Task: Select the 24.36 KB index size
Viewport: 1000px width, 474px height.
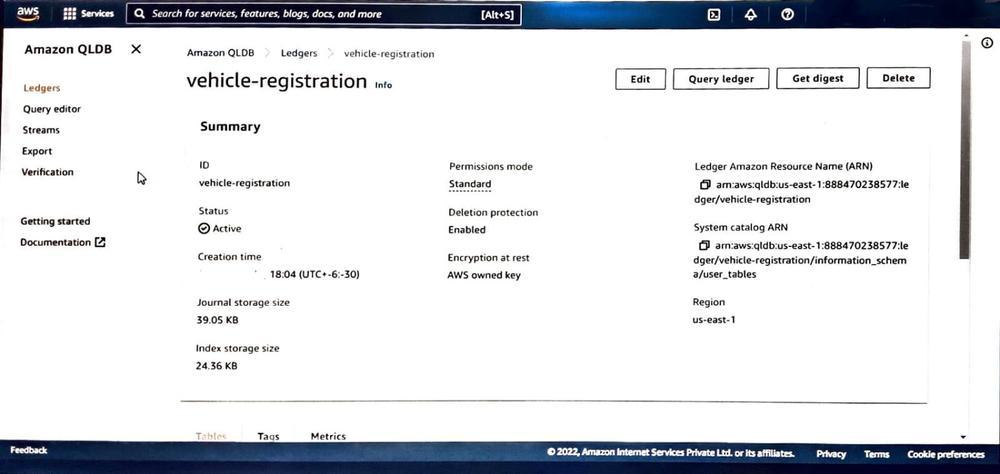Action: point(216,366)
